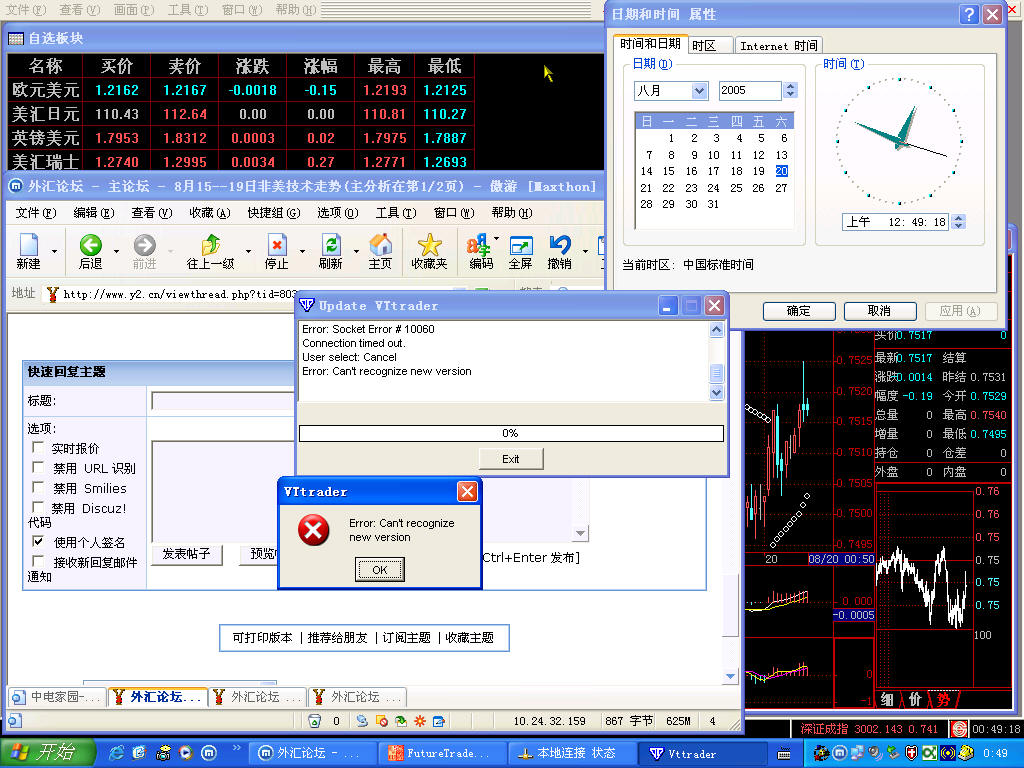Click OK in the VTtrader error dialog
Image resolution: width=1024 pixels, height=768 pixels.
(379, 569)
